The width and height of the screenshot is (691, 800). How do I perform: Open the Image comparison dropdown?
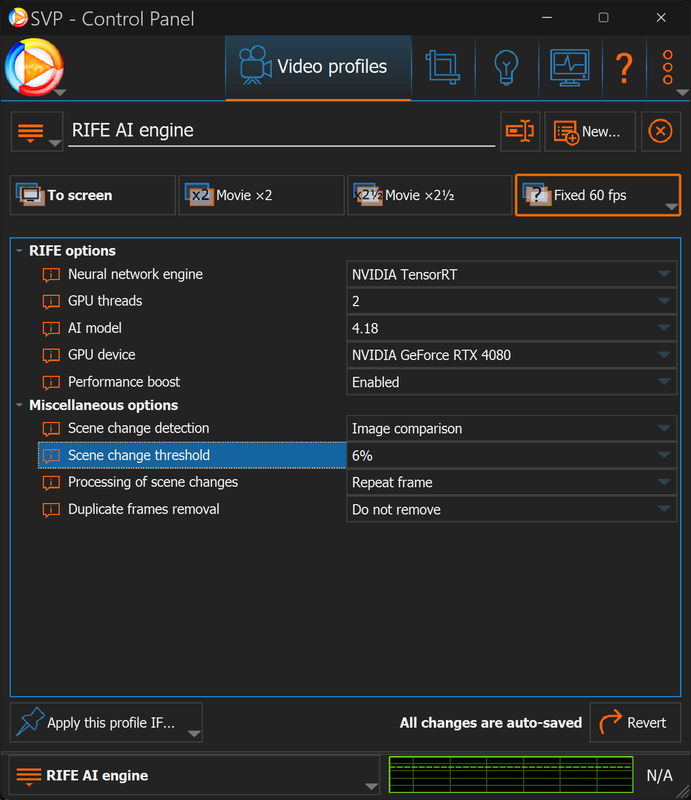(511, 429)
